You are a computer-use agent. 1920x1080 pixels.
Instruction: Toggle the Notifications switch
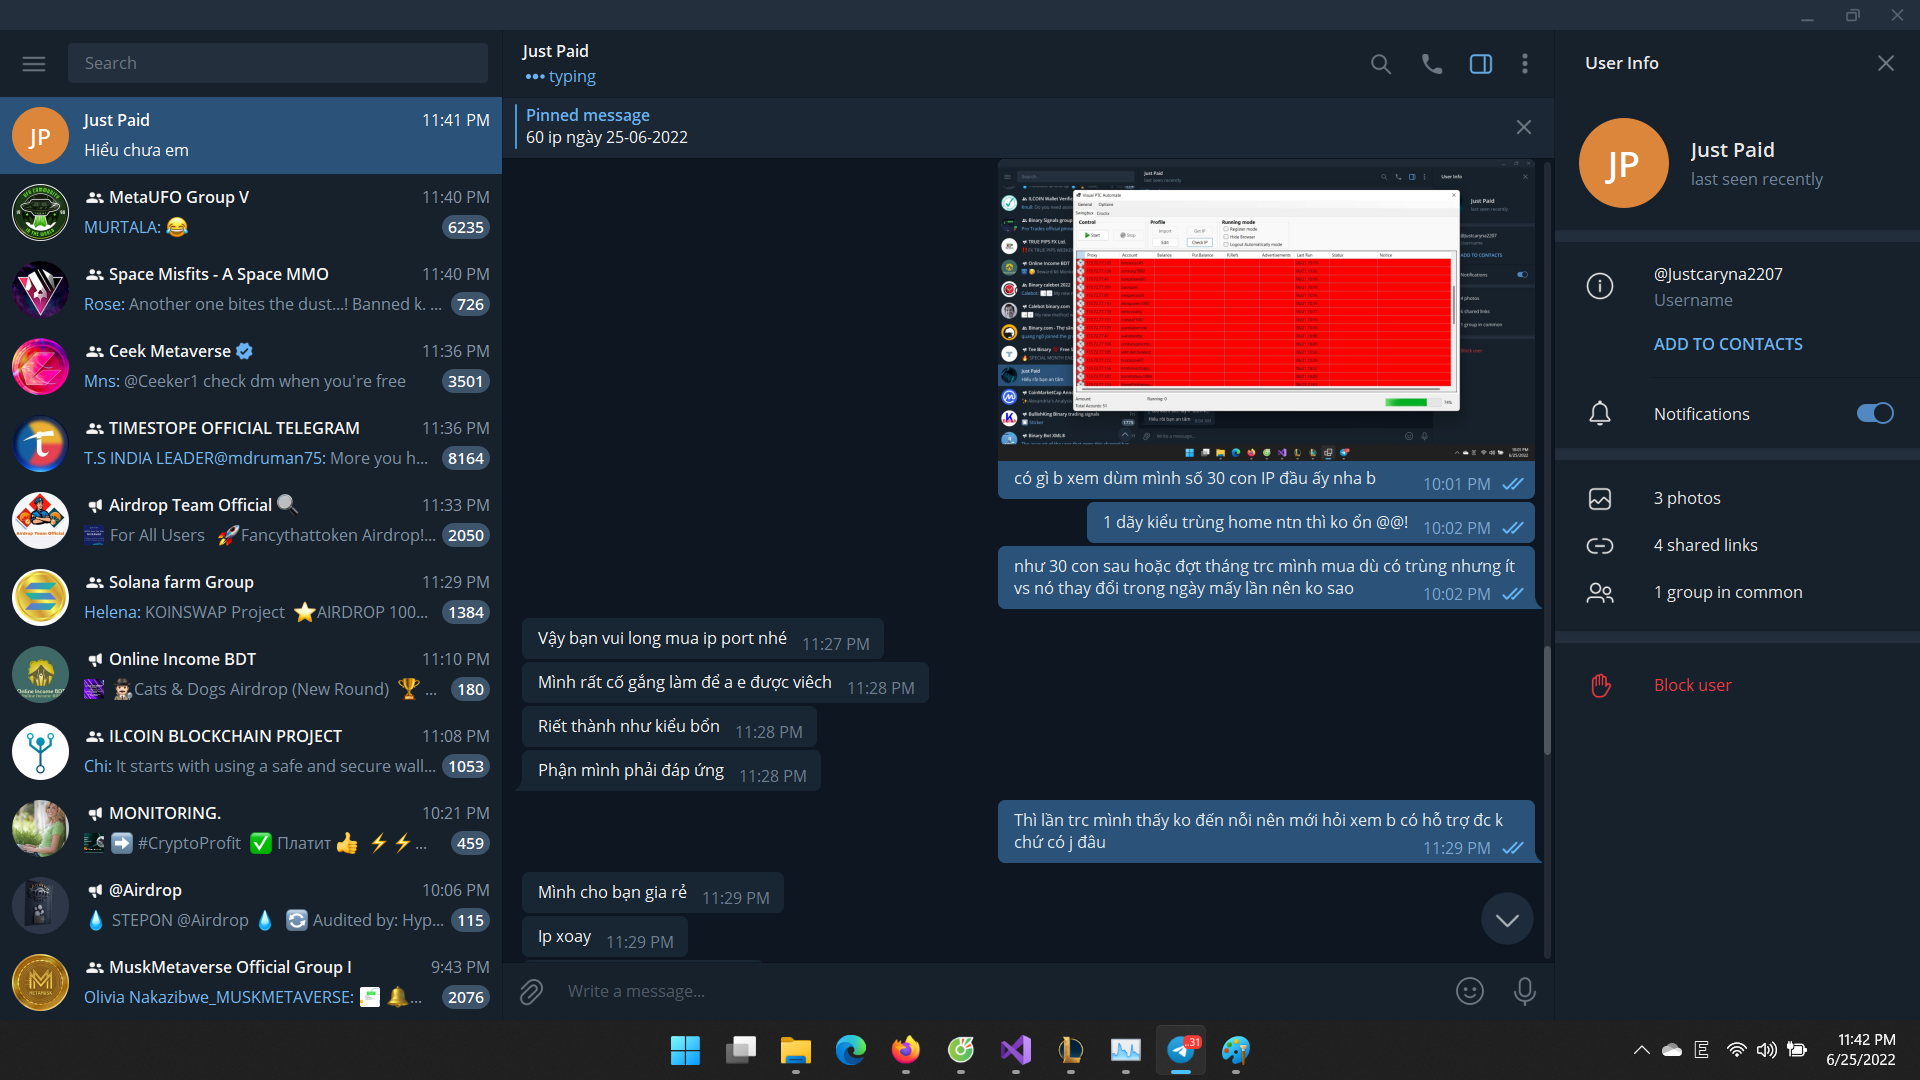click(1874, 414)
